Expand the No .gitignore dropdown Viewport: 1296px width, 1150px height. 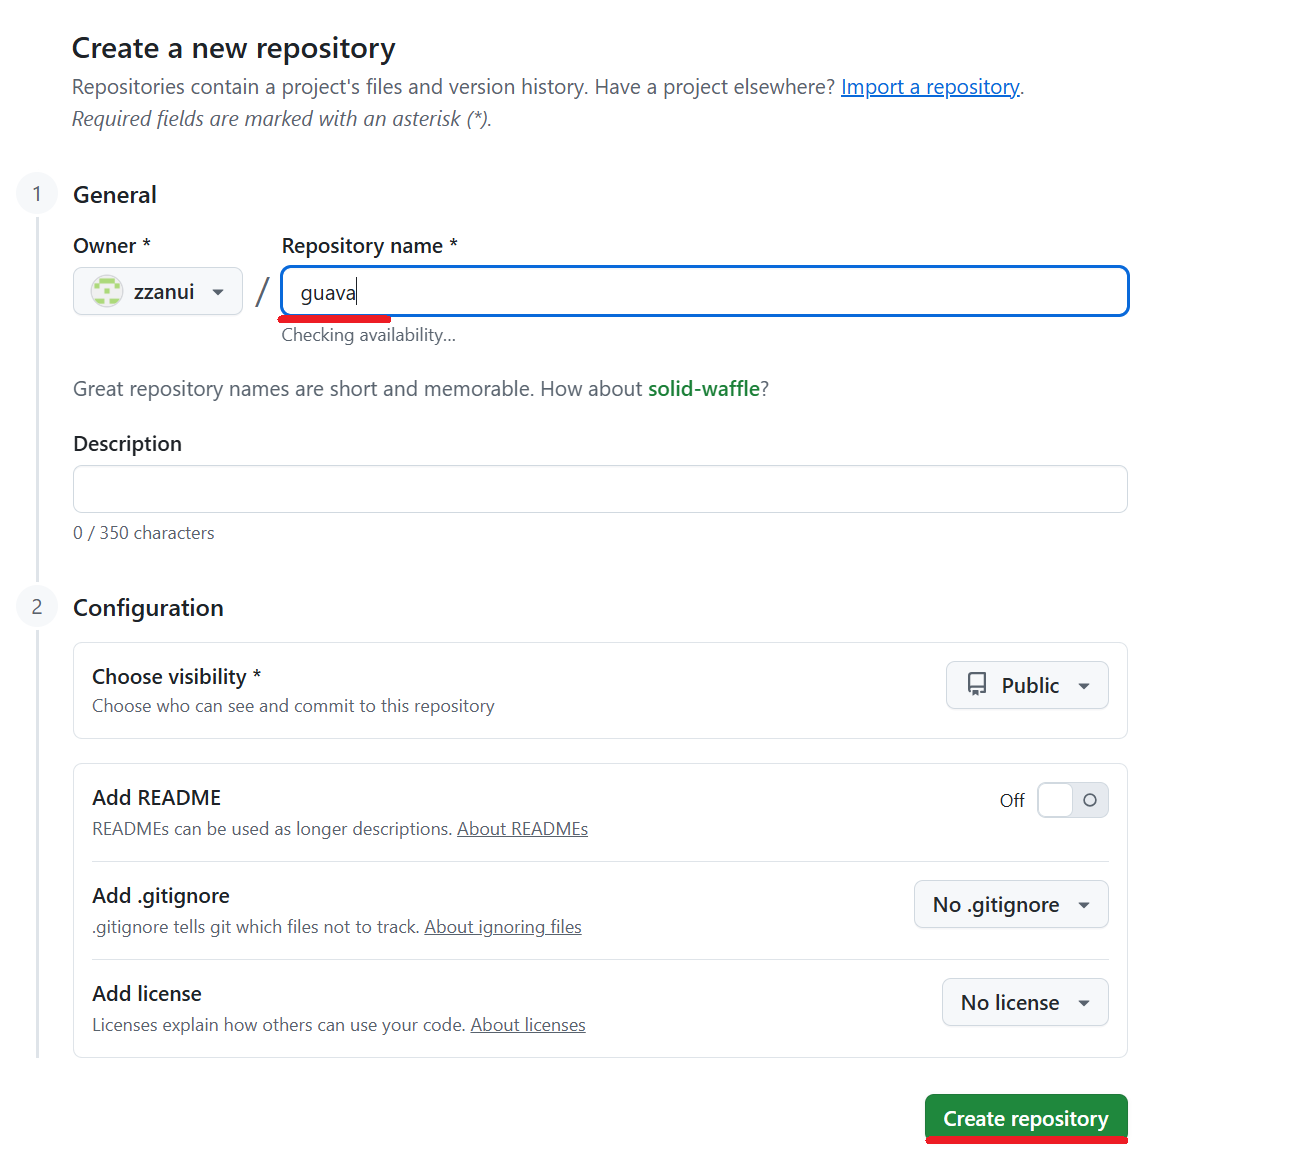(x=1011, y=904)
